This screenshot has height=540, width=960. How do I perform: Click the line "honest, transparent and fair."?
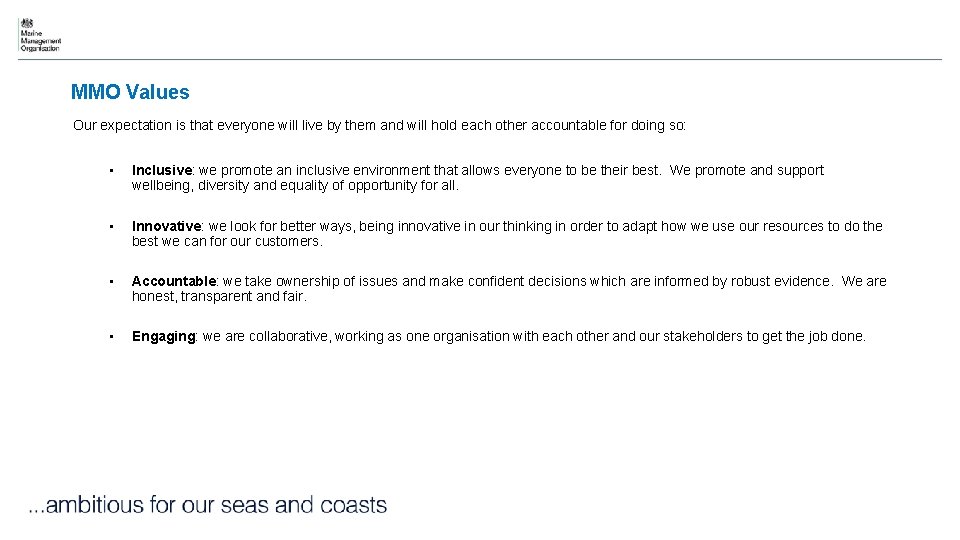219,296
